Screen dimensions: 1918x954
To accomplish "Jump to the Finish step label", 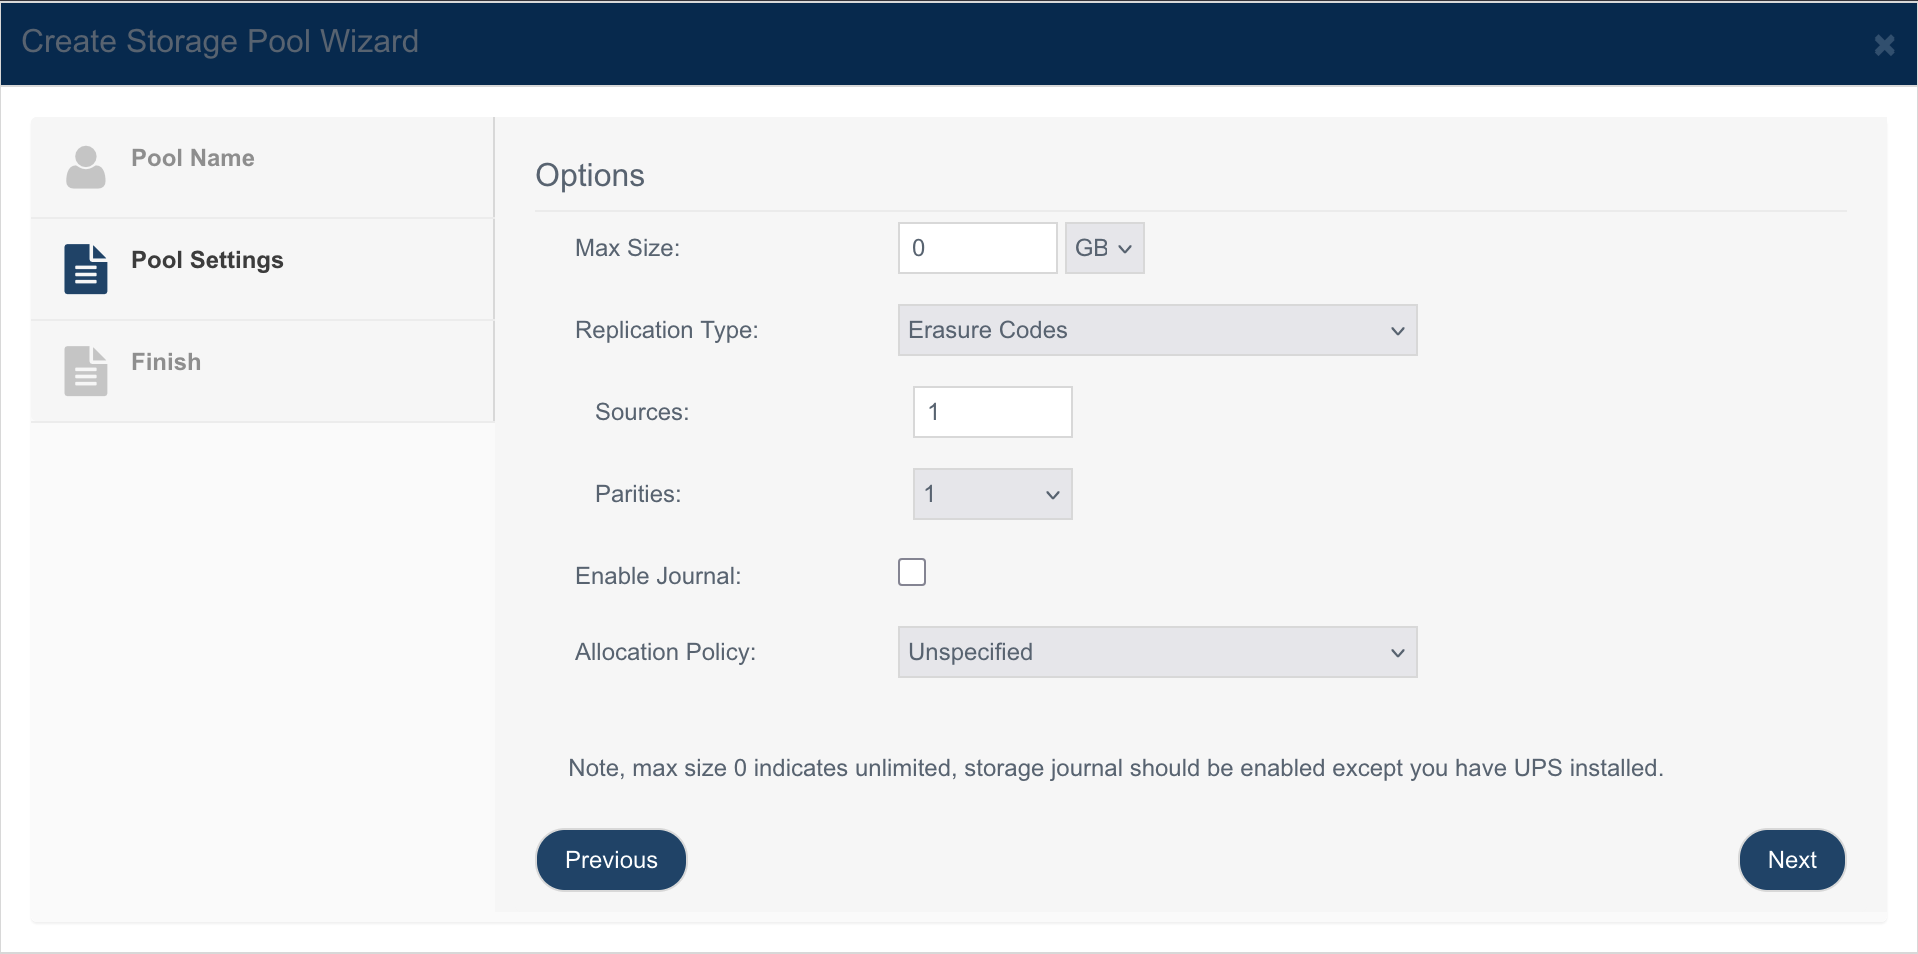I will tap(166, 362).
